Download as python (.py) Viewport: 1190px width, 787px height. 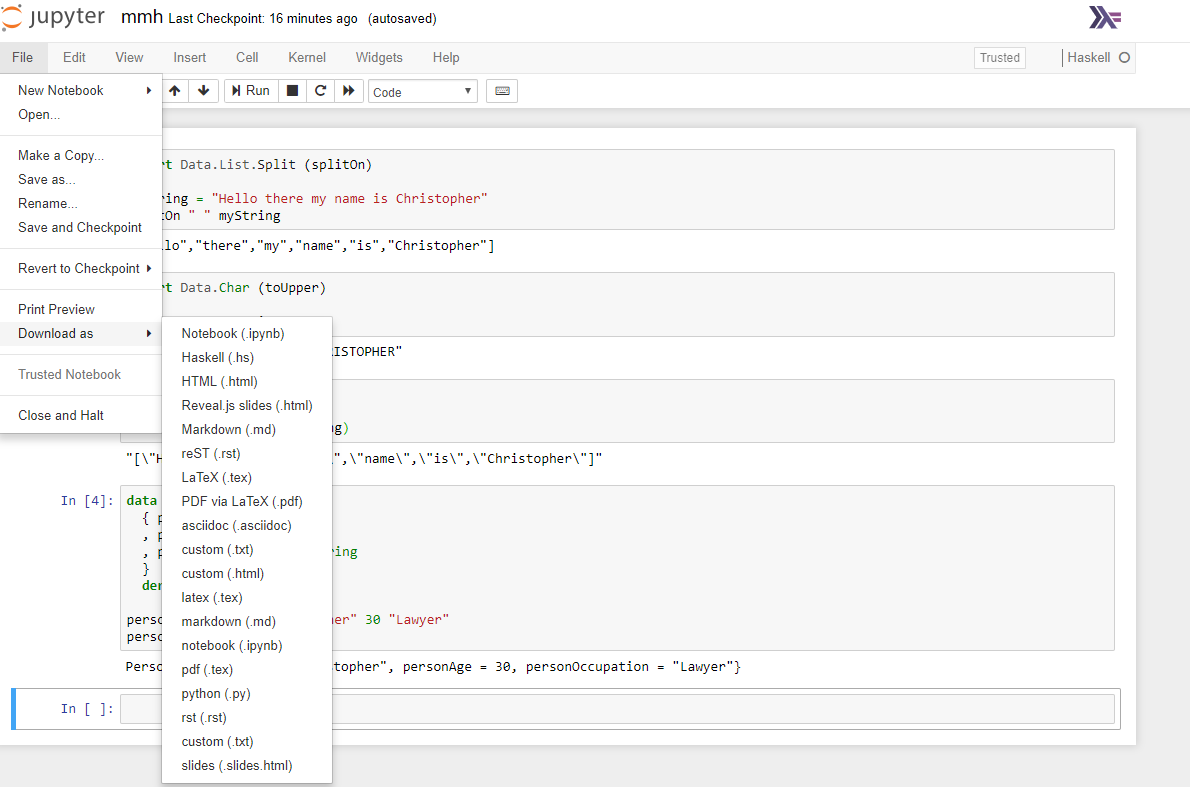click(247, 694)
